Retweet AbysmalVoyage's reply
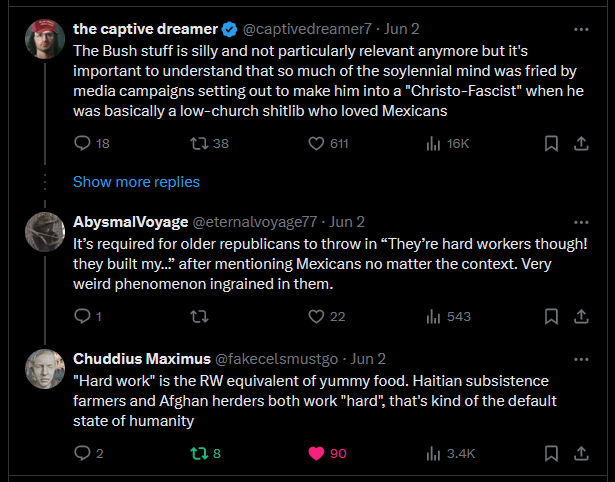 198,317
